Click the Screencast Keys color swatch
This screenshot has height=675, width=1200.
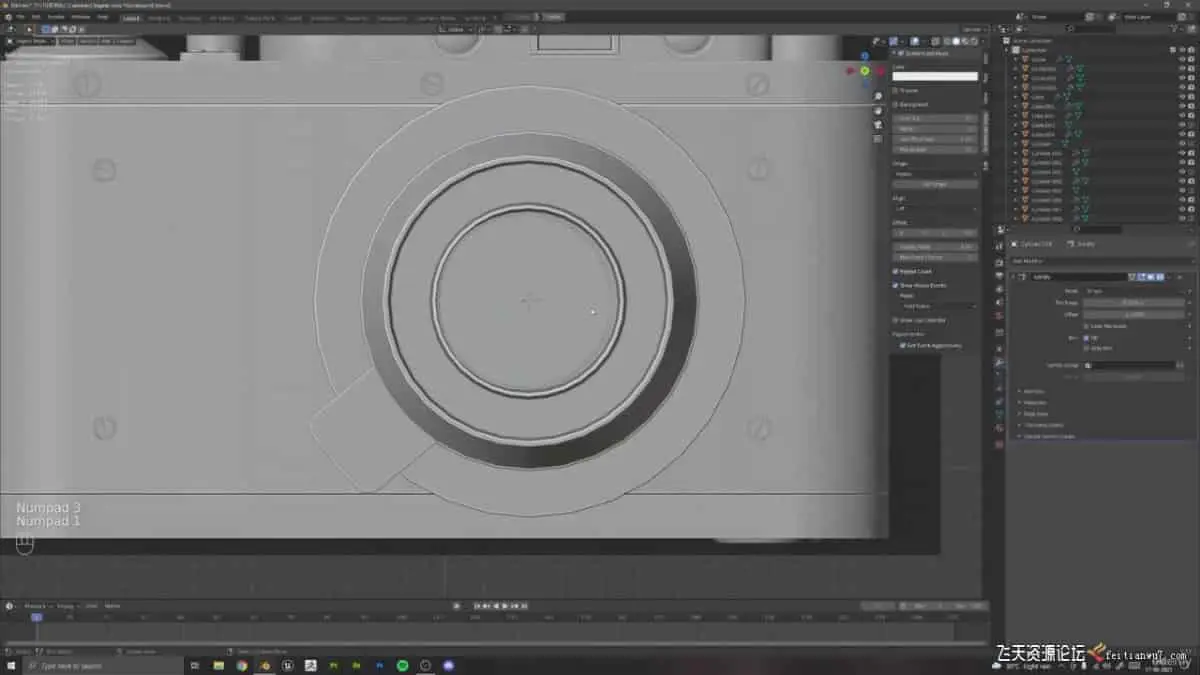tap(935, 76)
